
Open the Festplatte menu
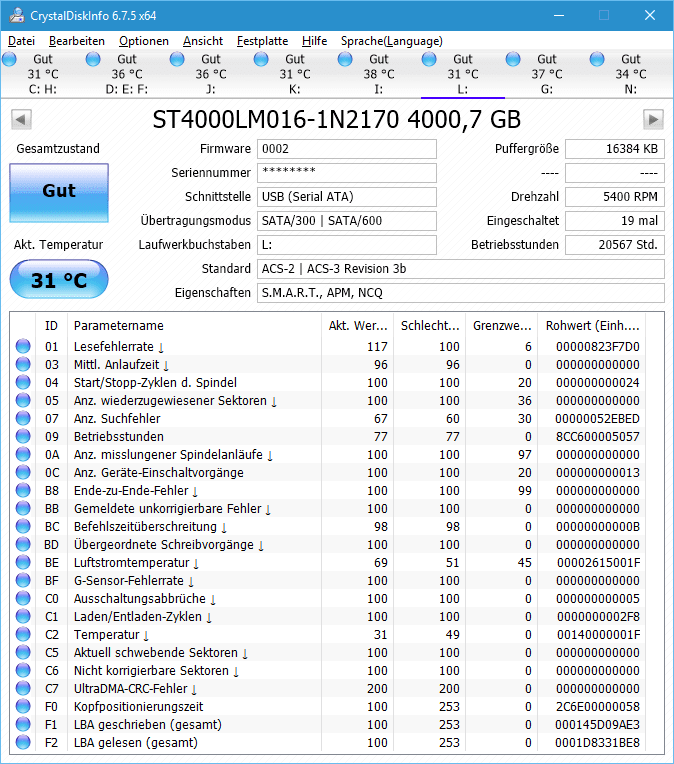coord(262,41)
